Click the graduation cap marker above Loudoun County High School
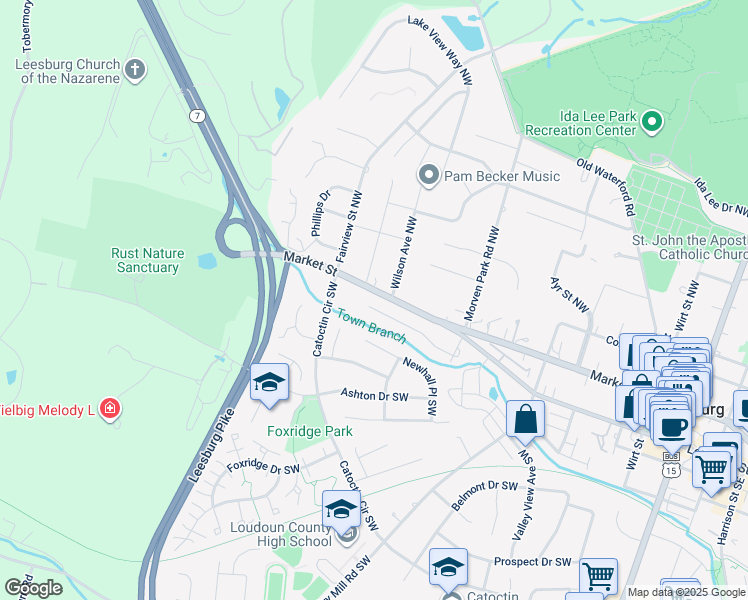Viewport: 748px width, 600px height. 341,512
